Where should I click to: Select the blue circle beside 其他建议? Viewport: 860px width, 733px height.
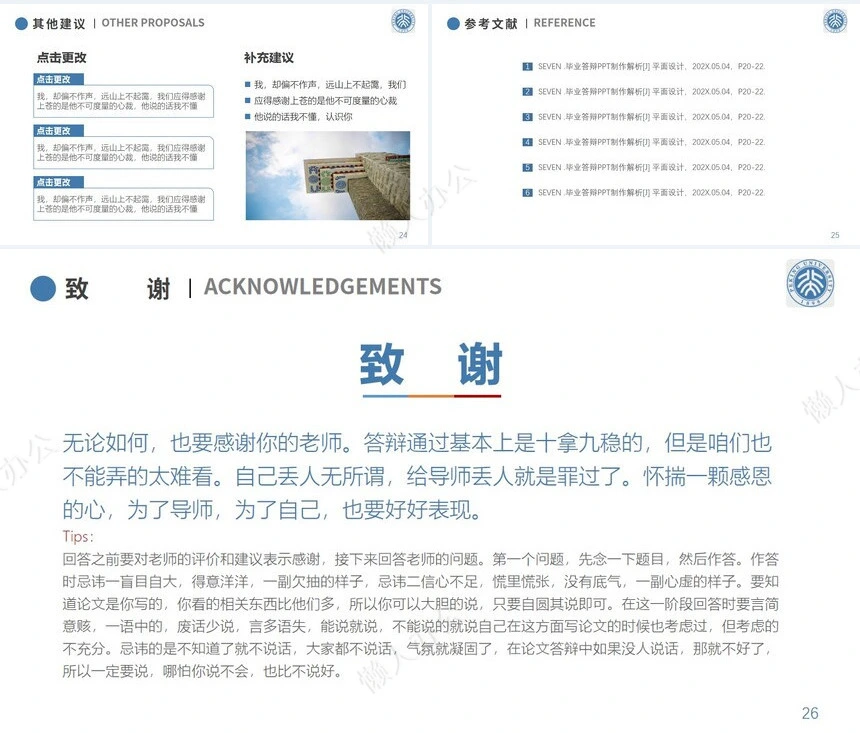click(x=21, y=23)
